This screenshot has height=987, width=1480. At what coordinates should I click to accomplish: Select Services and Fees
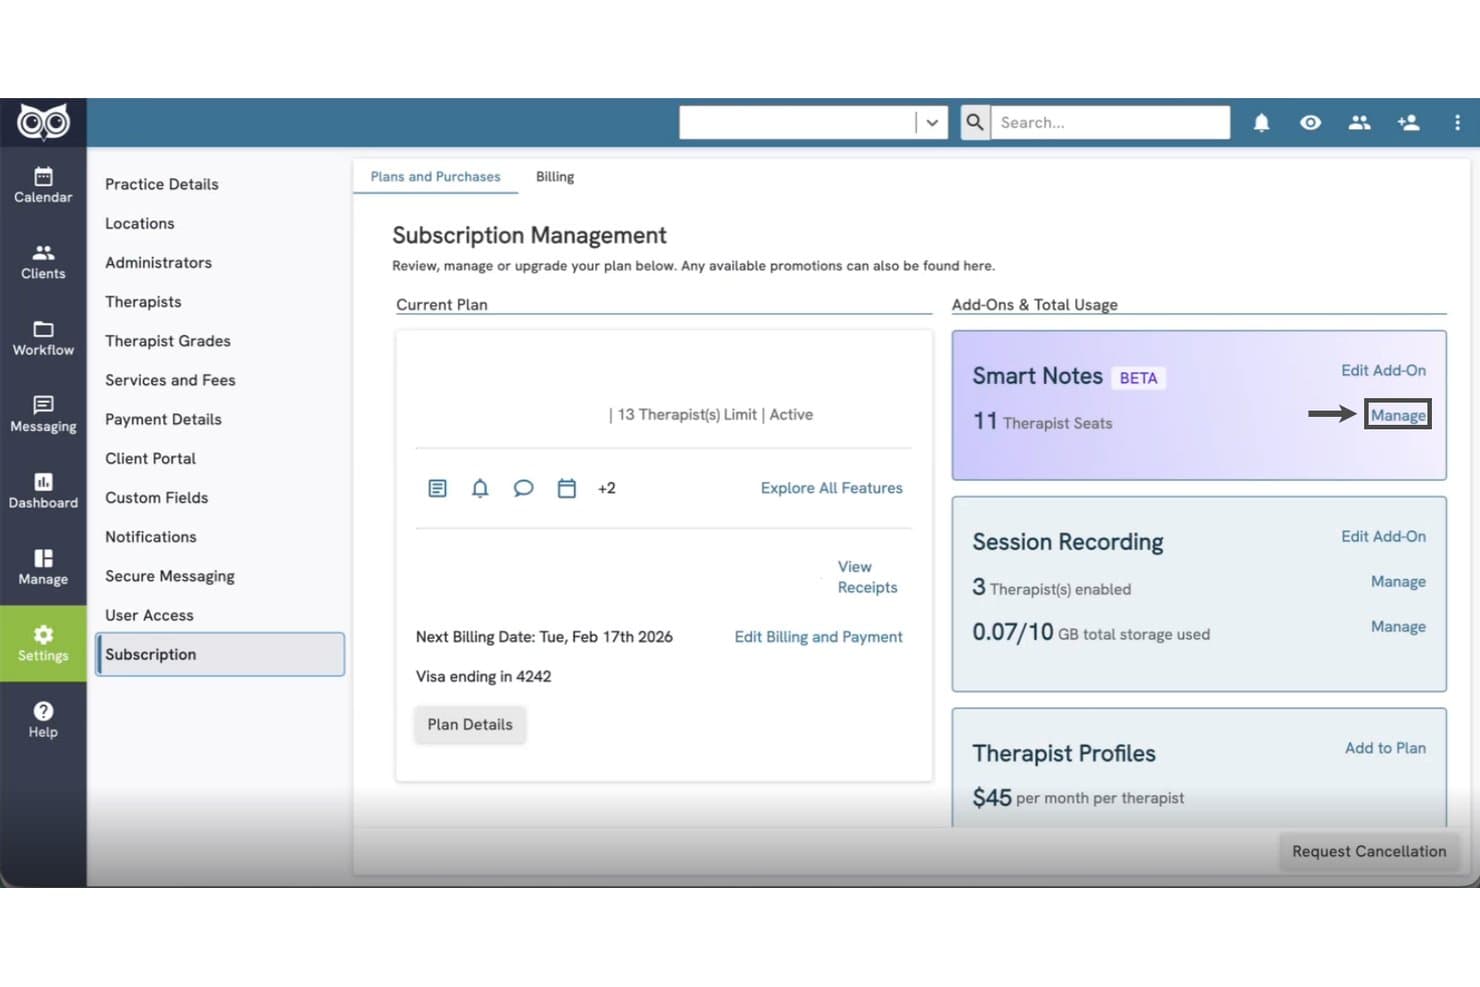pyautogui.click(x=170, y=380)
